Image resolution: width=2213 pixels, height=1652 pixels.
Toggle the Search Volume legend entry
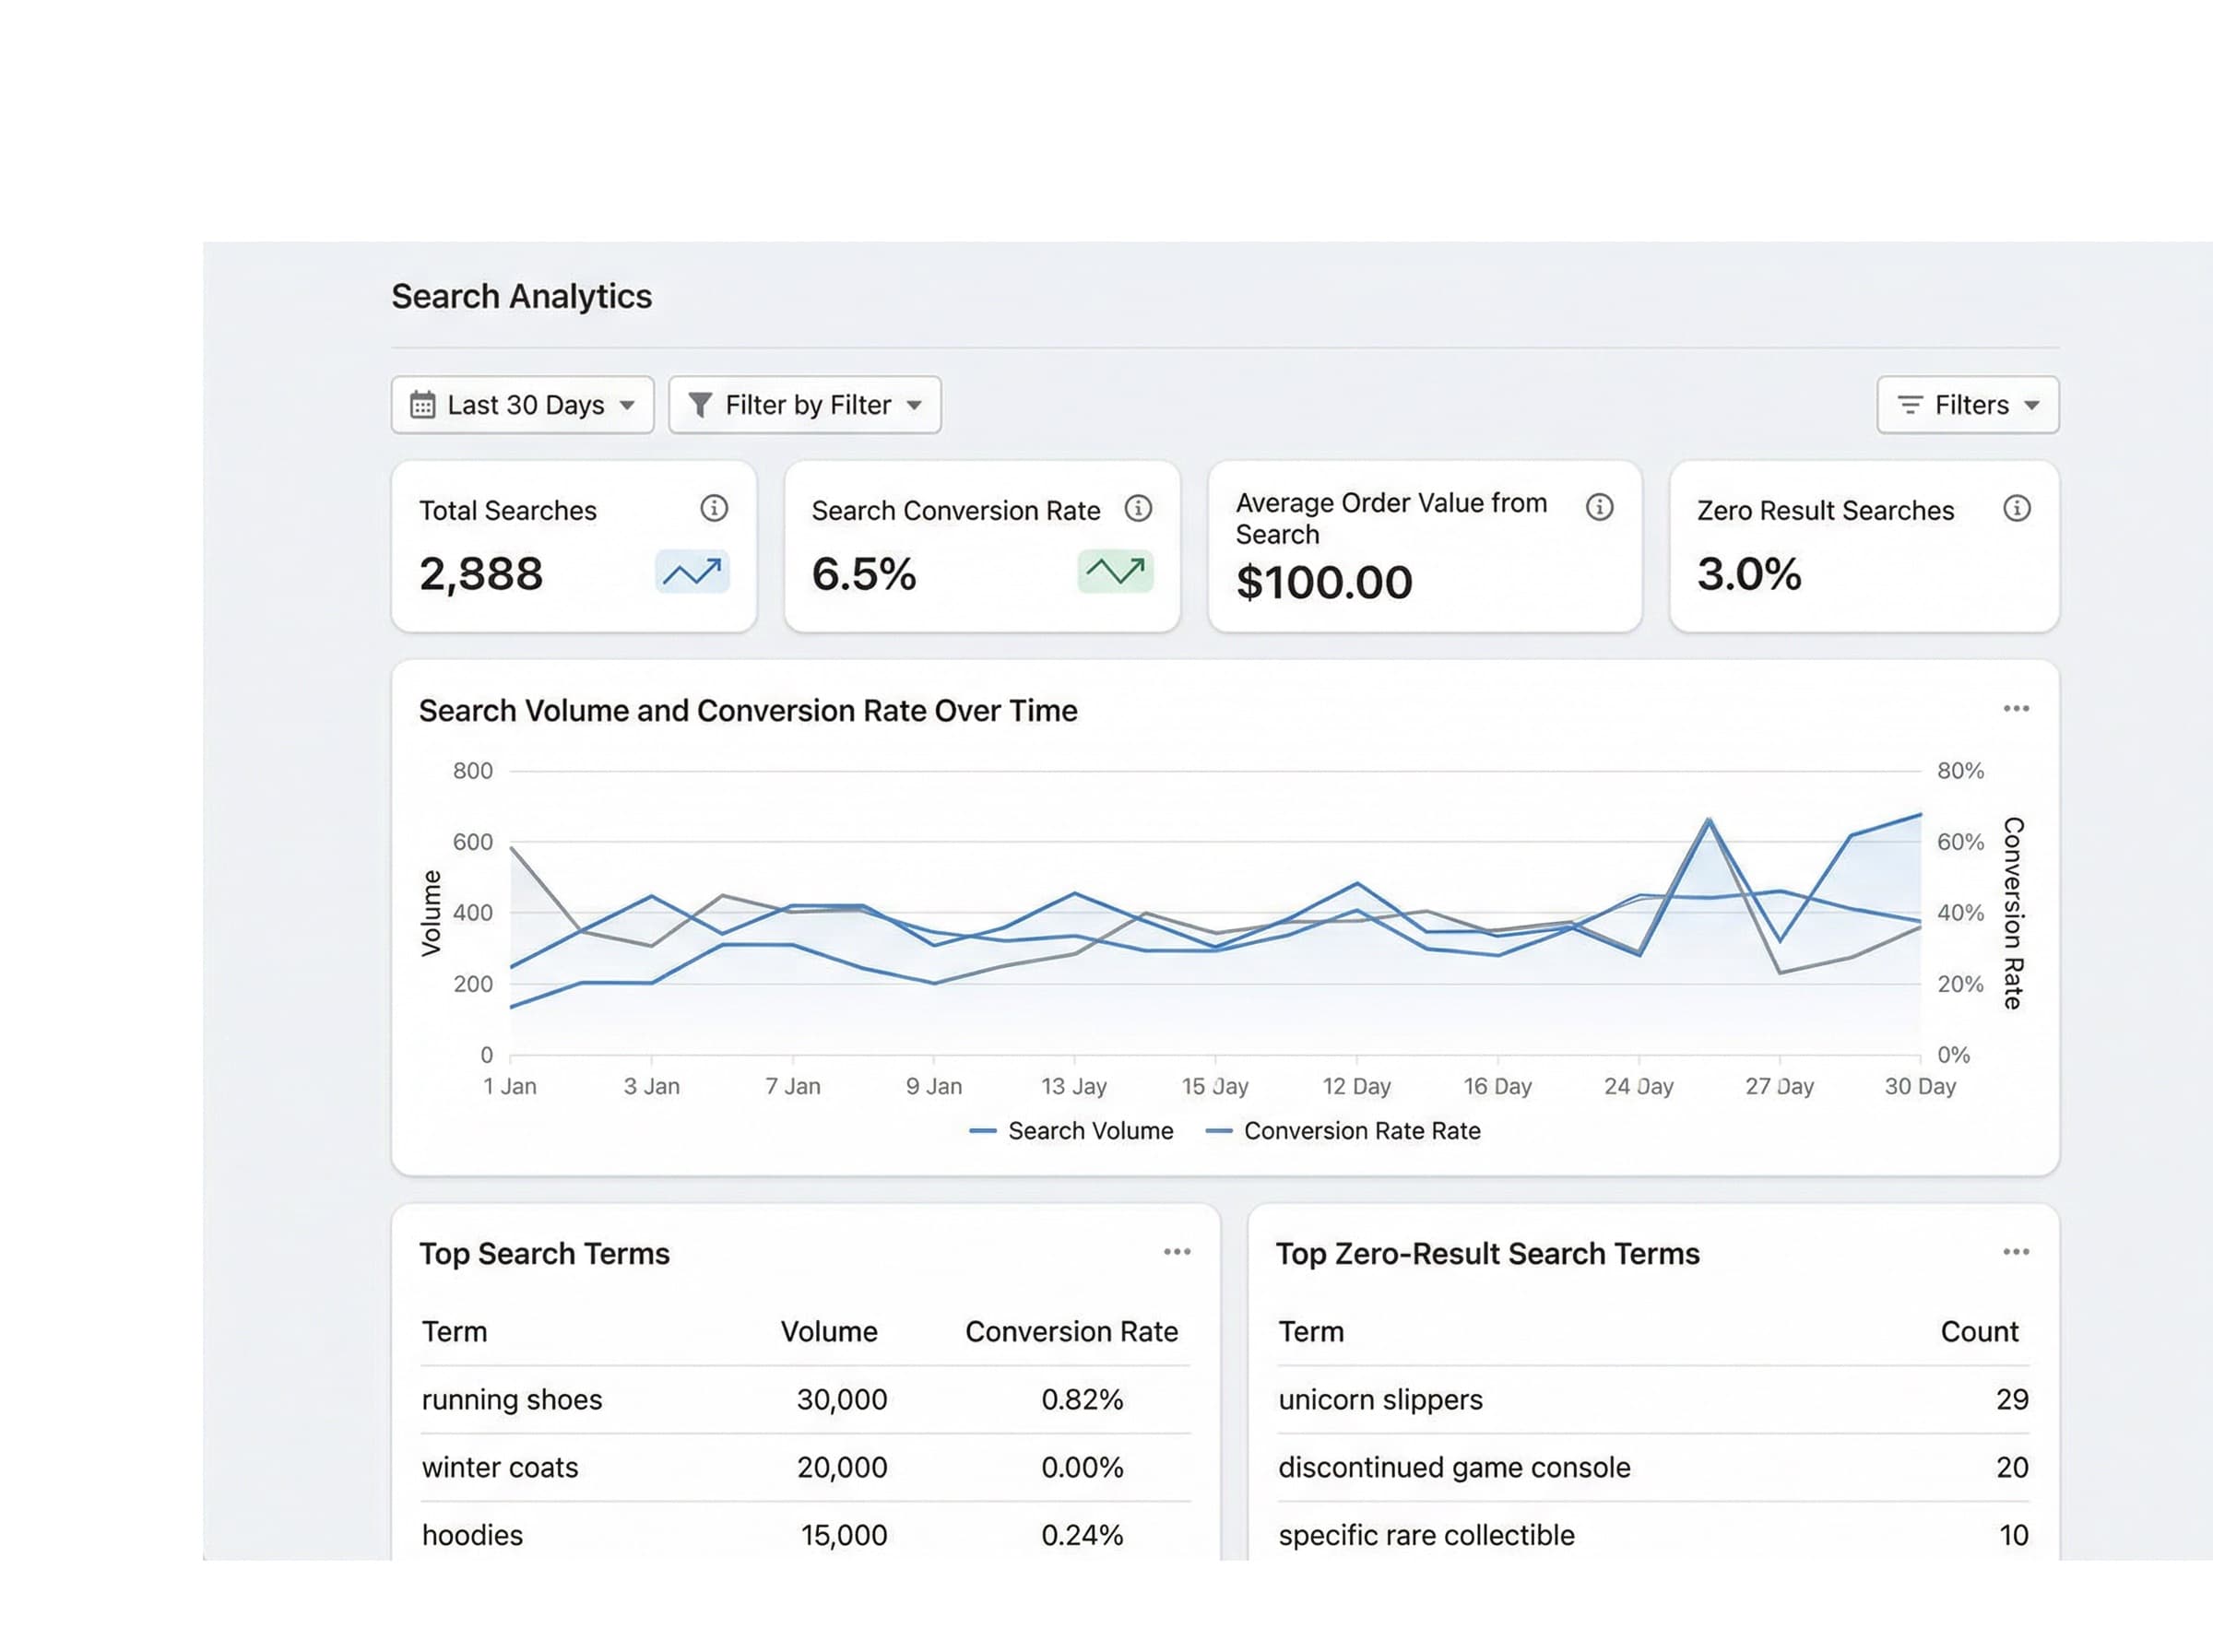coord(1071,1130)
